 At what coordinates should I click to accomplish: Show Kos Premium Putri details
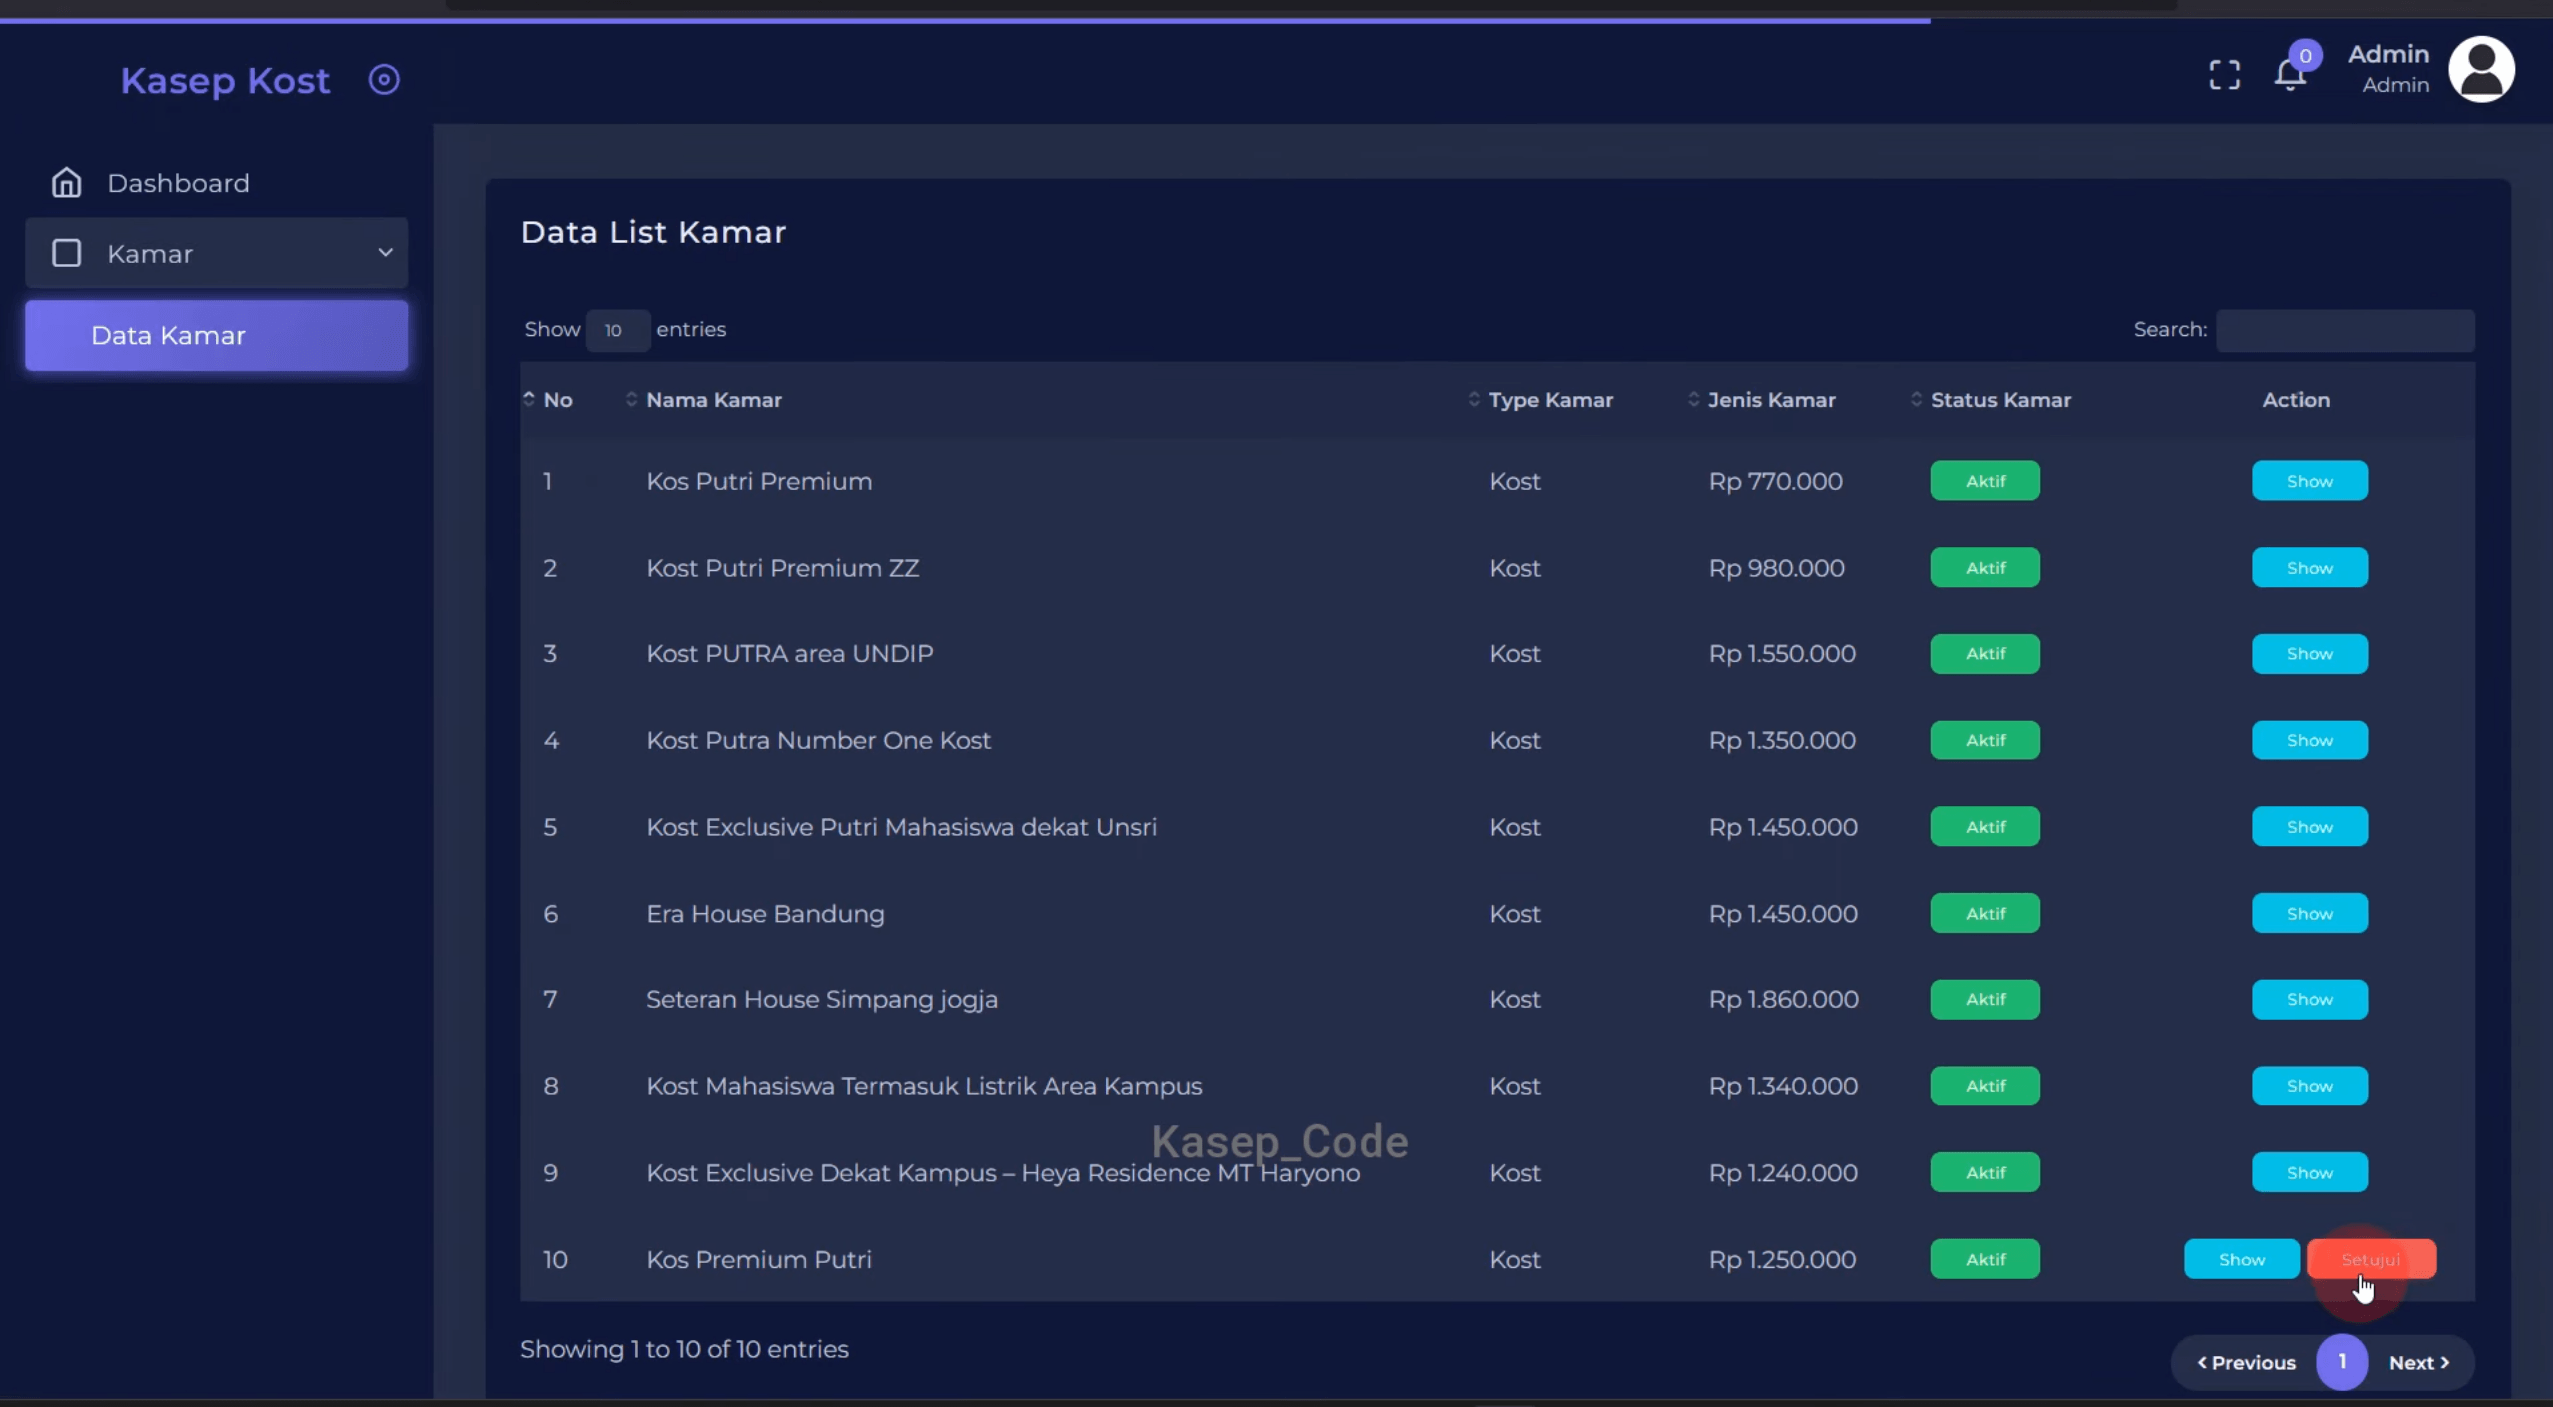(x=2241, y=1259)
